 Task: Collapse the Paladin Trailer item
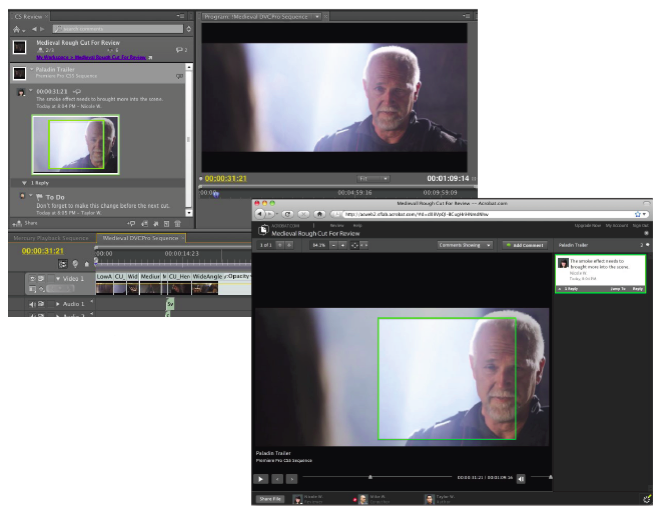[31, 69]
